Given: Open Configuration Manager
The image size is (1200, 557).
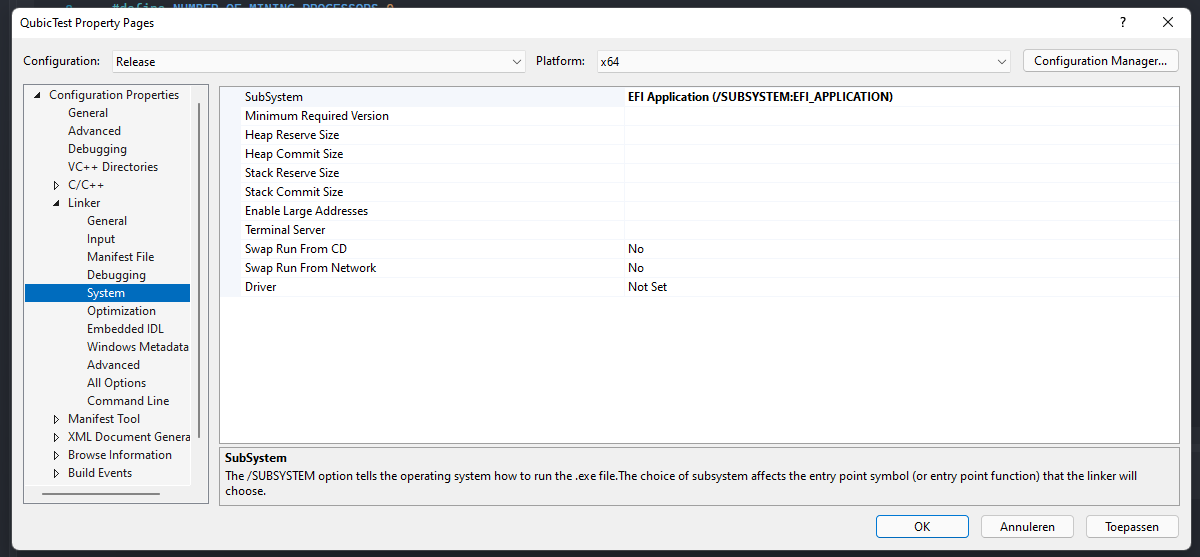Looking at the screenshot, I should pyautogui.click(x=1100, y=61).
